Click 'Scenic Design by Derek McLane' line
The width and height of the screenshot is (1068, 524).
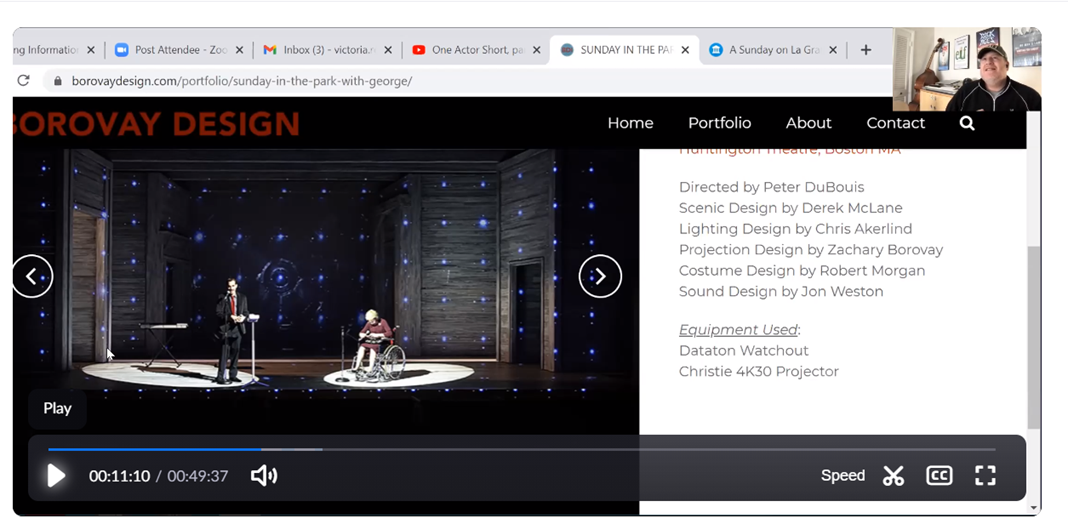tap(790, 208)
